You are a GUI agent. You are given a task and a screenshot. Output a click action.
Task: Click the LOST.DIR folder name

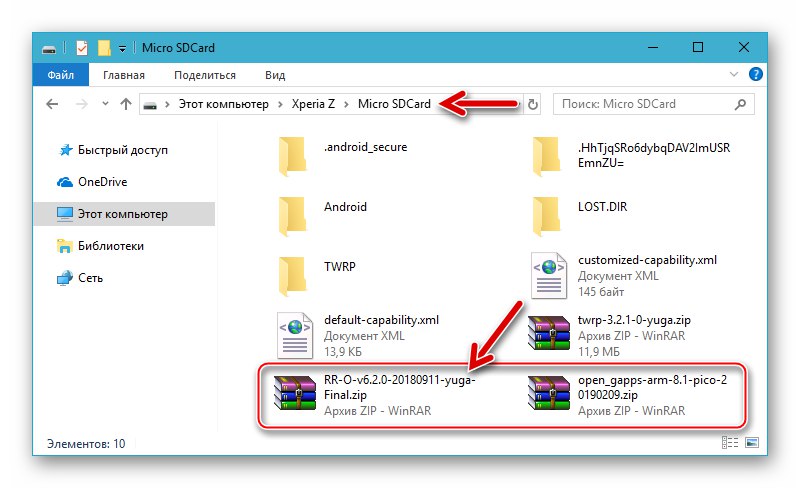603,207
